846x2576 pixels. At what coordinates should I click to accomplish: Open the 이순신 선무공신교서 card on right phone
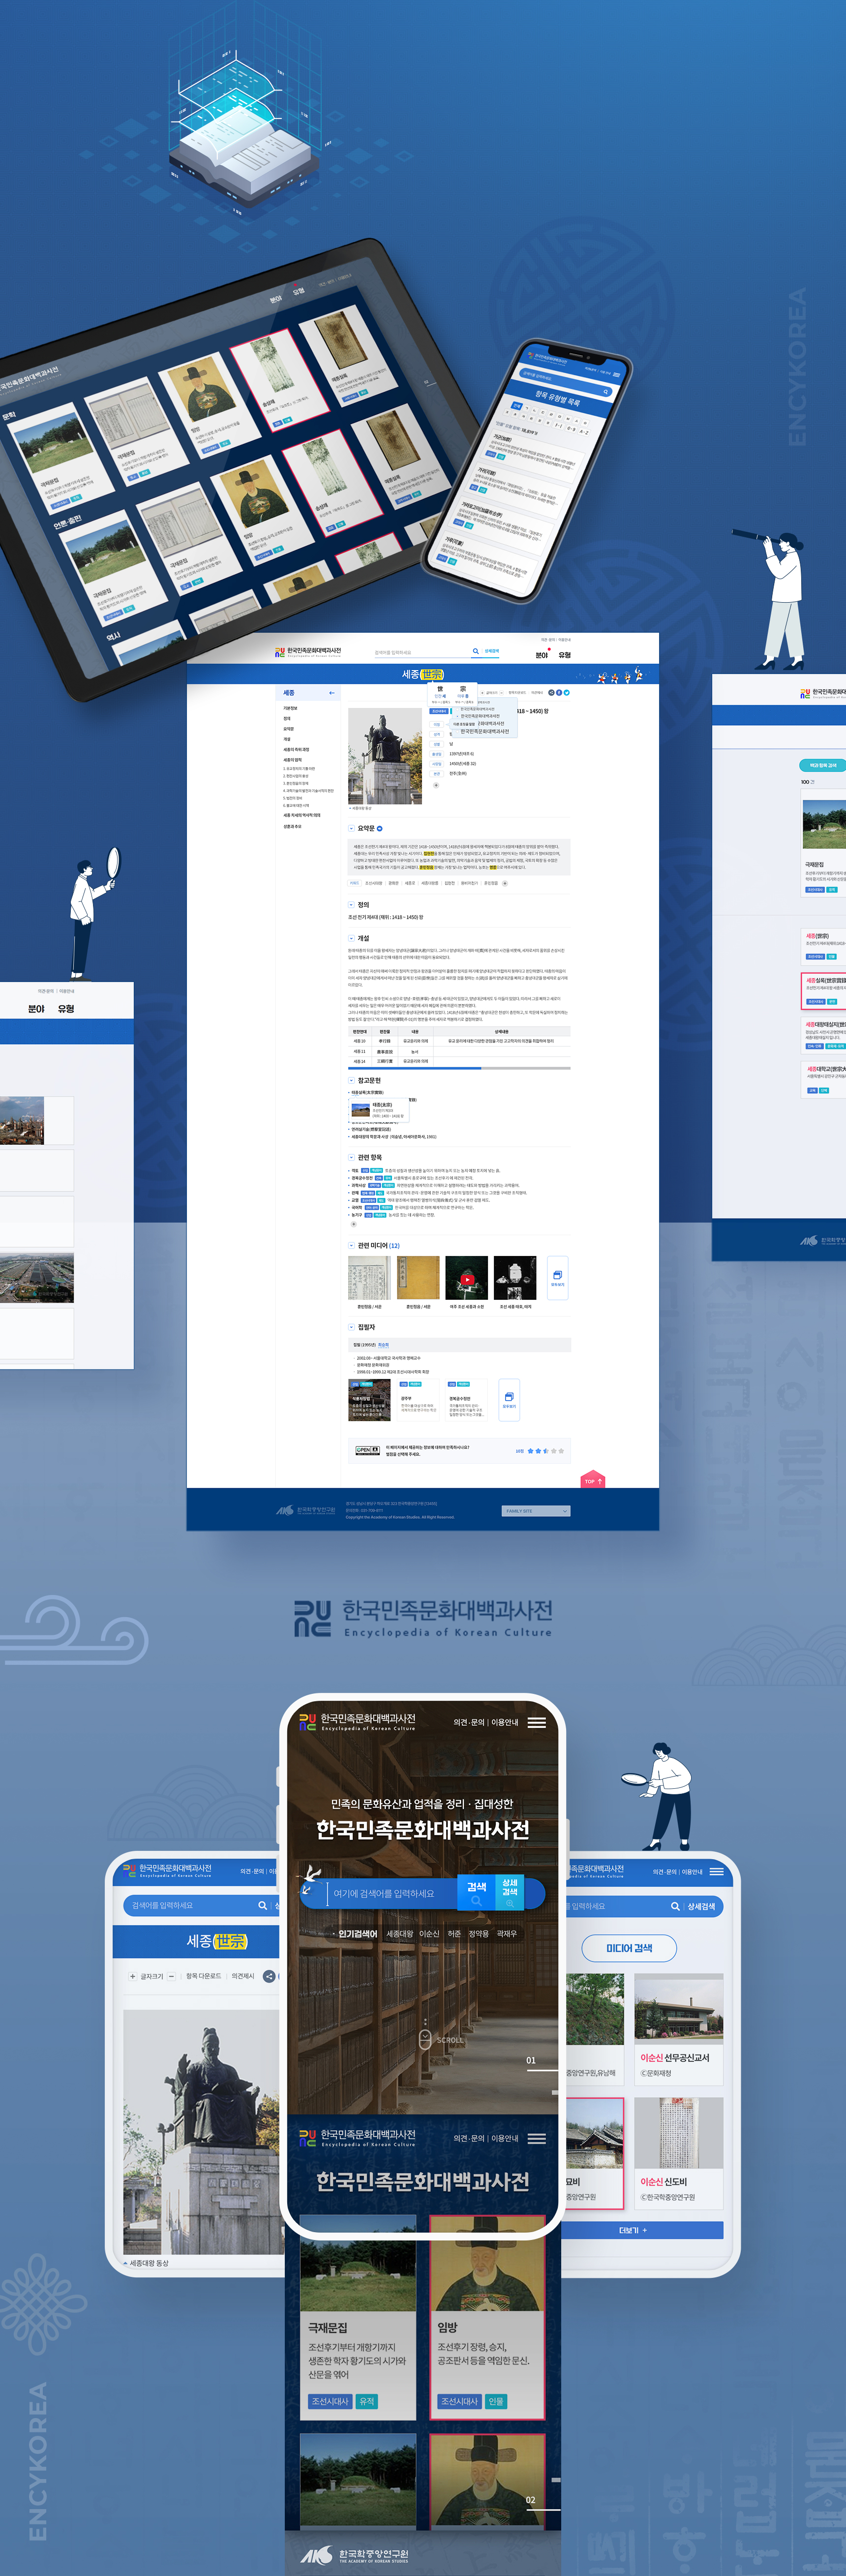[x=678, y=2029]
